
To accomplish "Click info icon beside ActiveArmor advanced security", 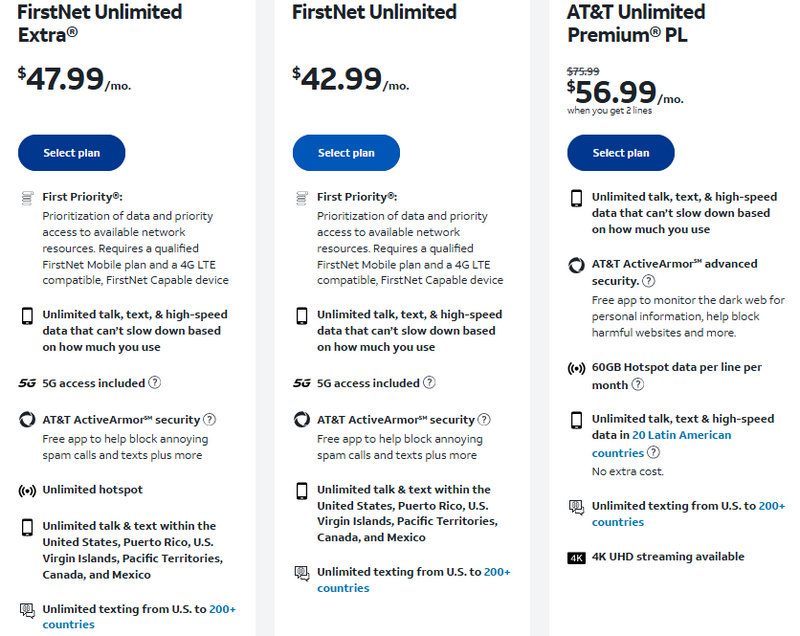I will [x=648, y=282].
